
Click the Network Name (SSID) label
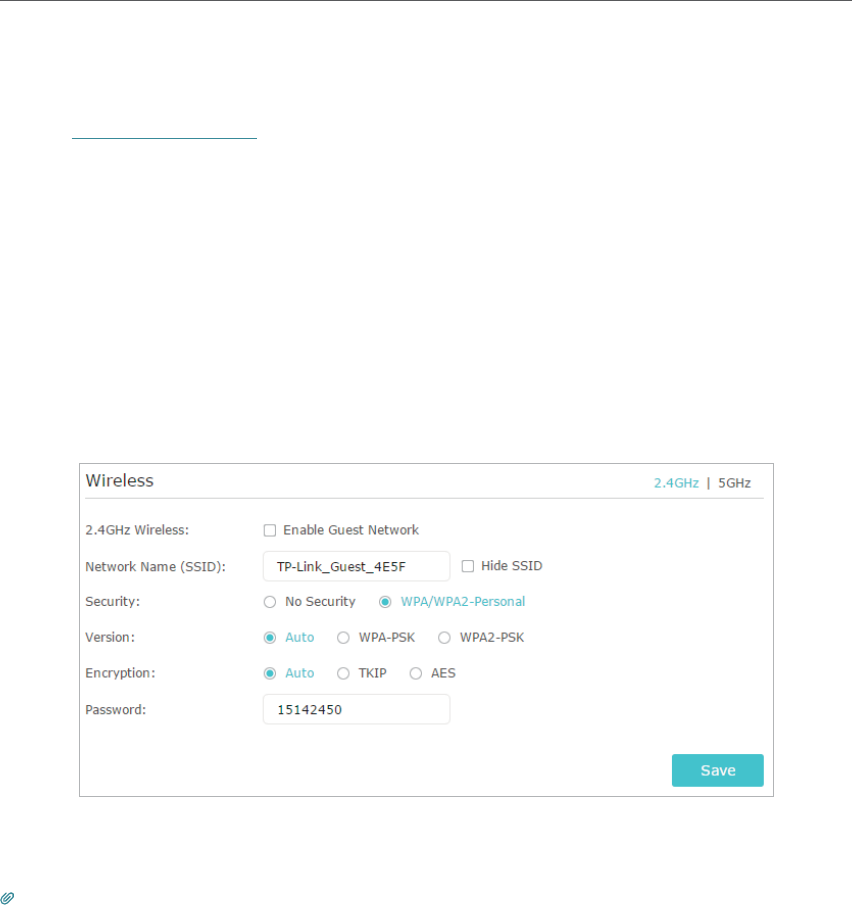pos(155,567)
